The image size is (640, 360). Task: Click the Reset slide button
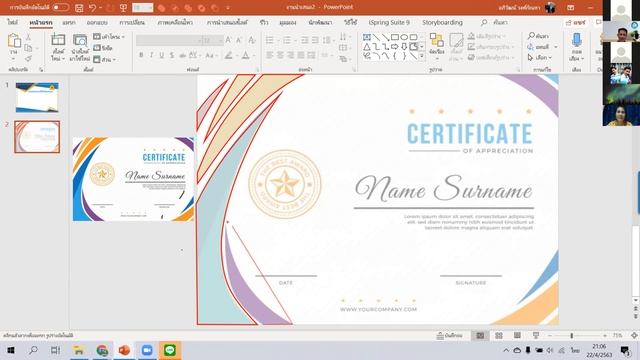tap(103, 48)
